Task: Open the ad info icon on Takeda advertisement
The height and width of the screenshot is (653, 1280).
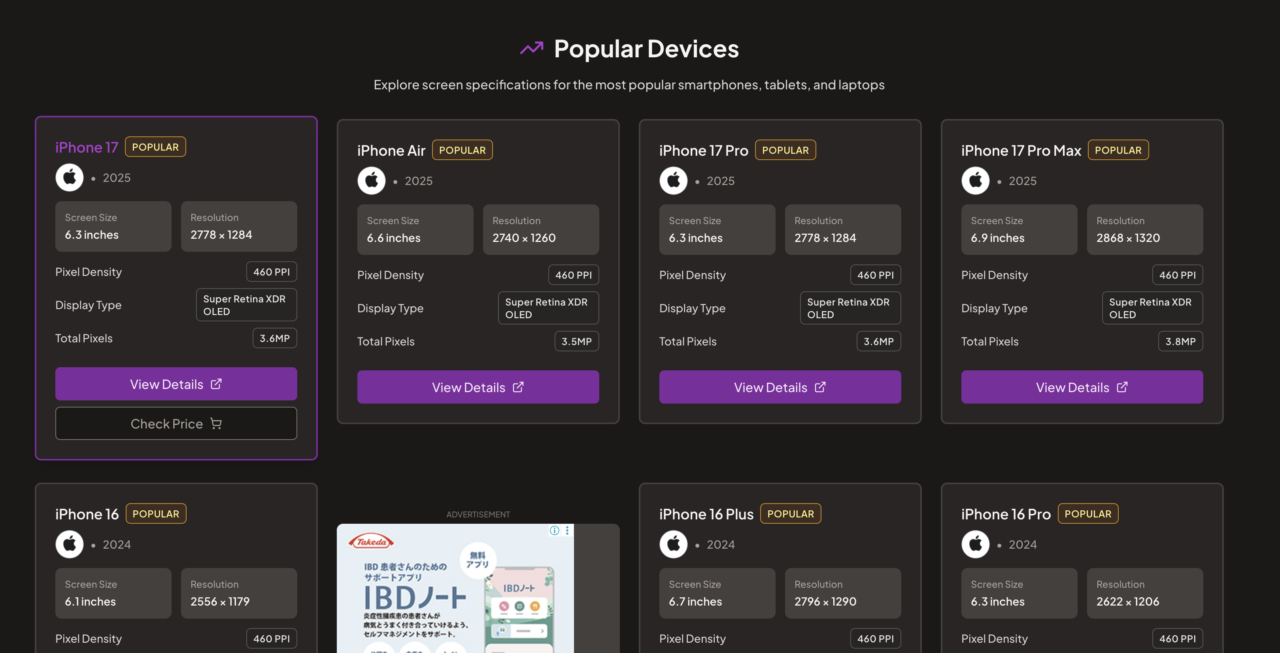Action: [555, 531]
